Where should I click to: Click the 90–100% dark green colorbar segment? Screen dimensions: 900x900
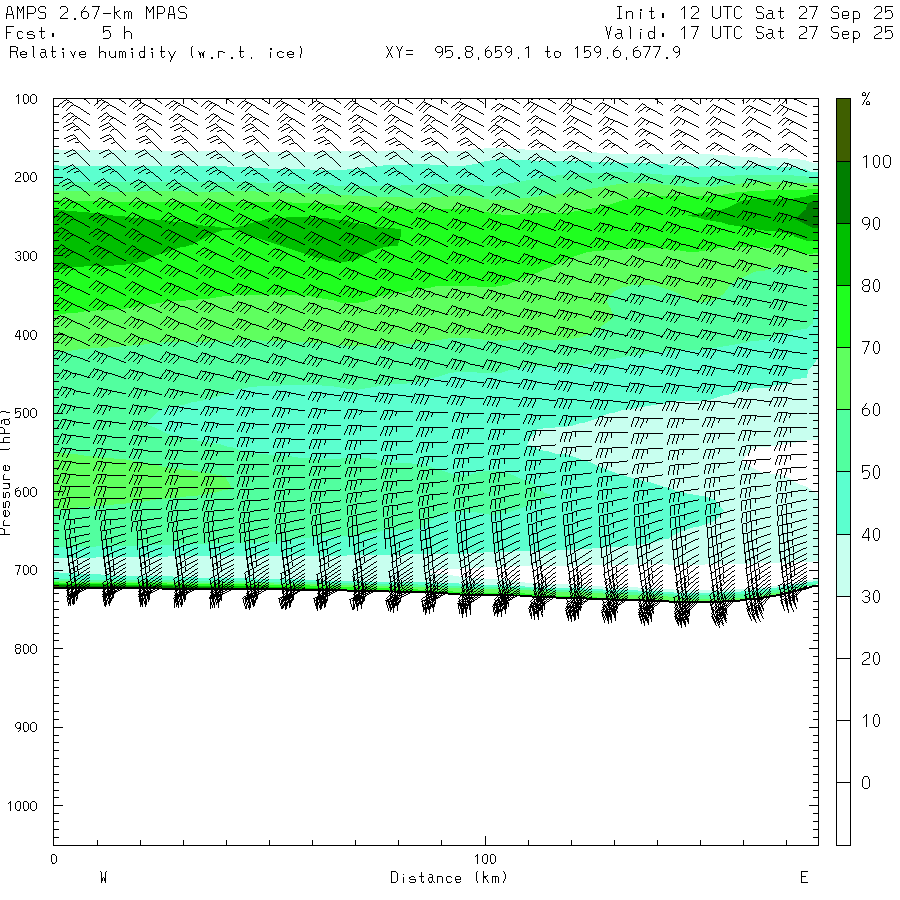(x=843, y=192)
